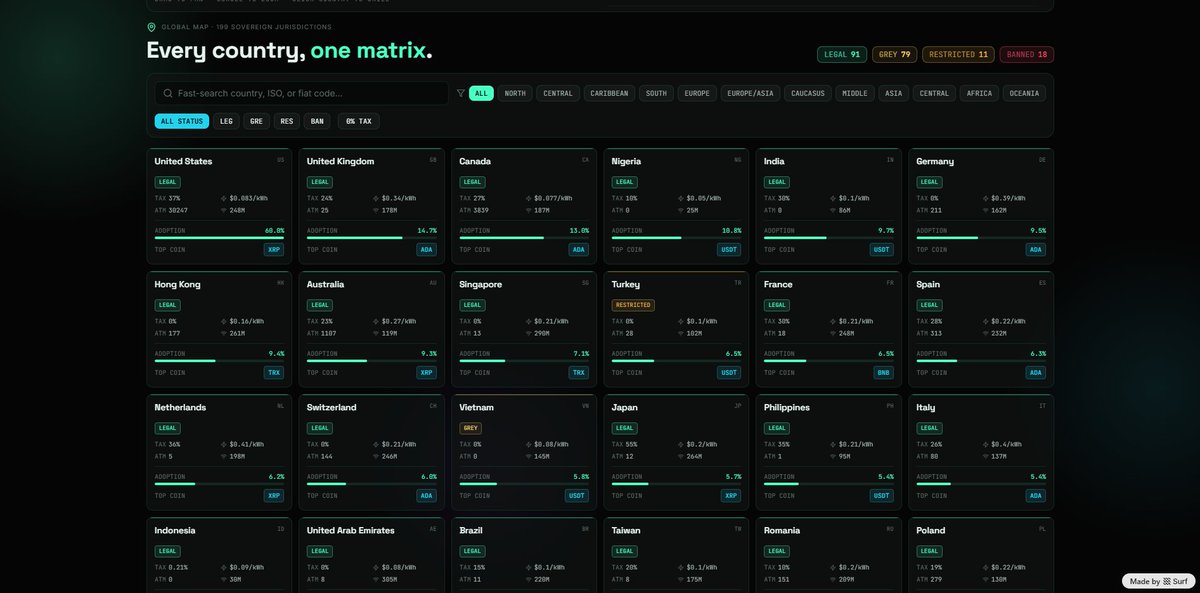Click 'ATM 1107' in Australia card
Image resolution: width=1200 pixels, height=593 pixels.
(324, 333)
